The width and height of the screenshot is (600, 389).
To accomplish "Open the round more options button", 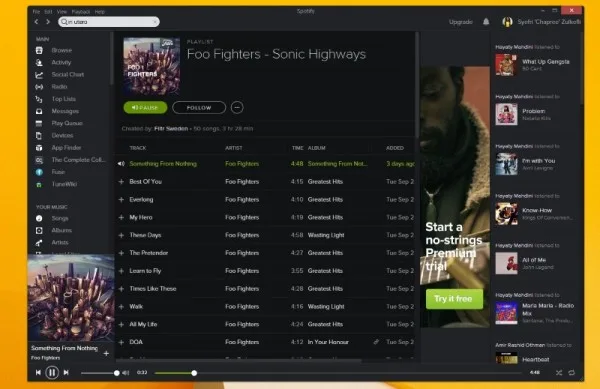I will point(237,107).
